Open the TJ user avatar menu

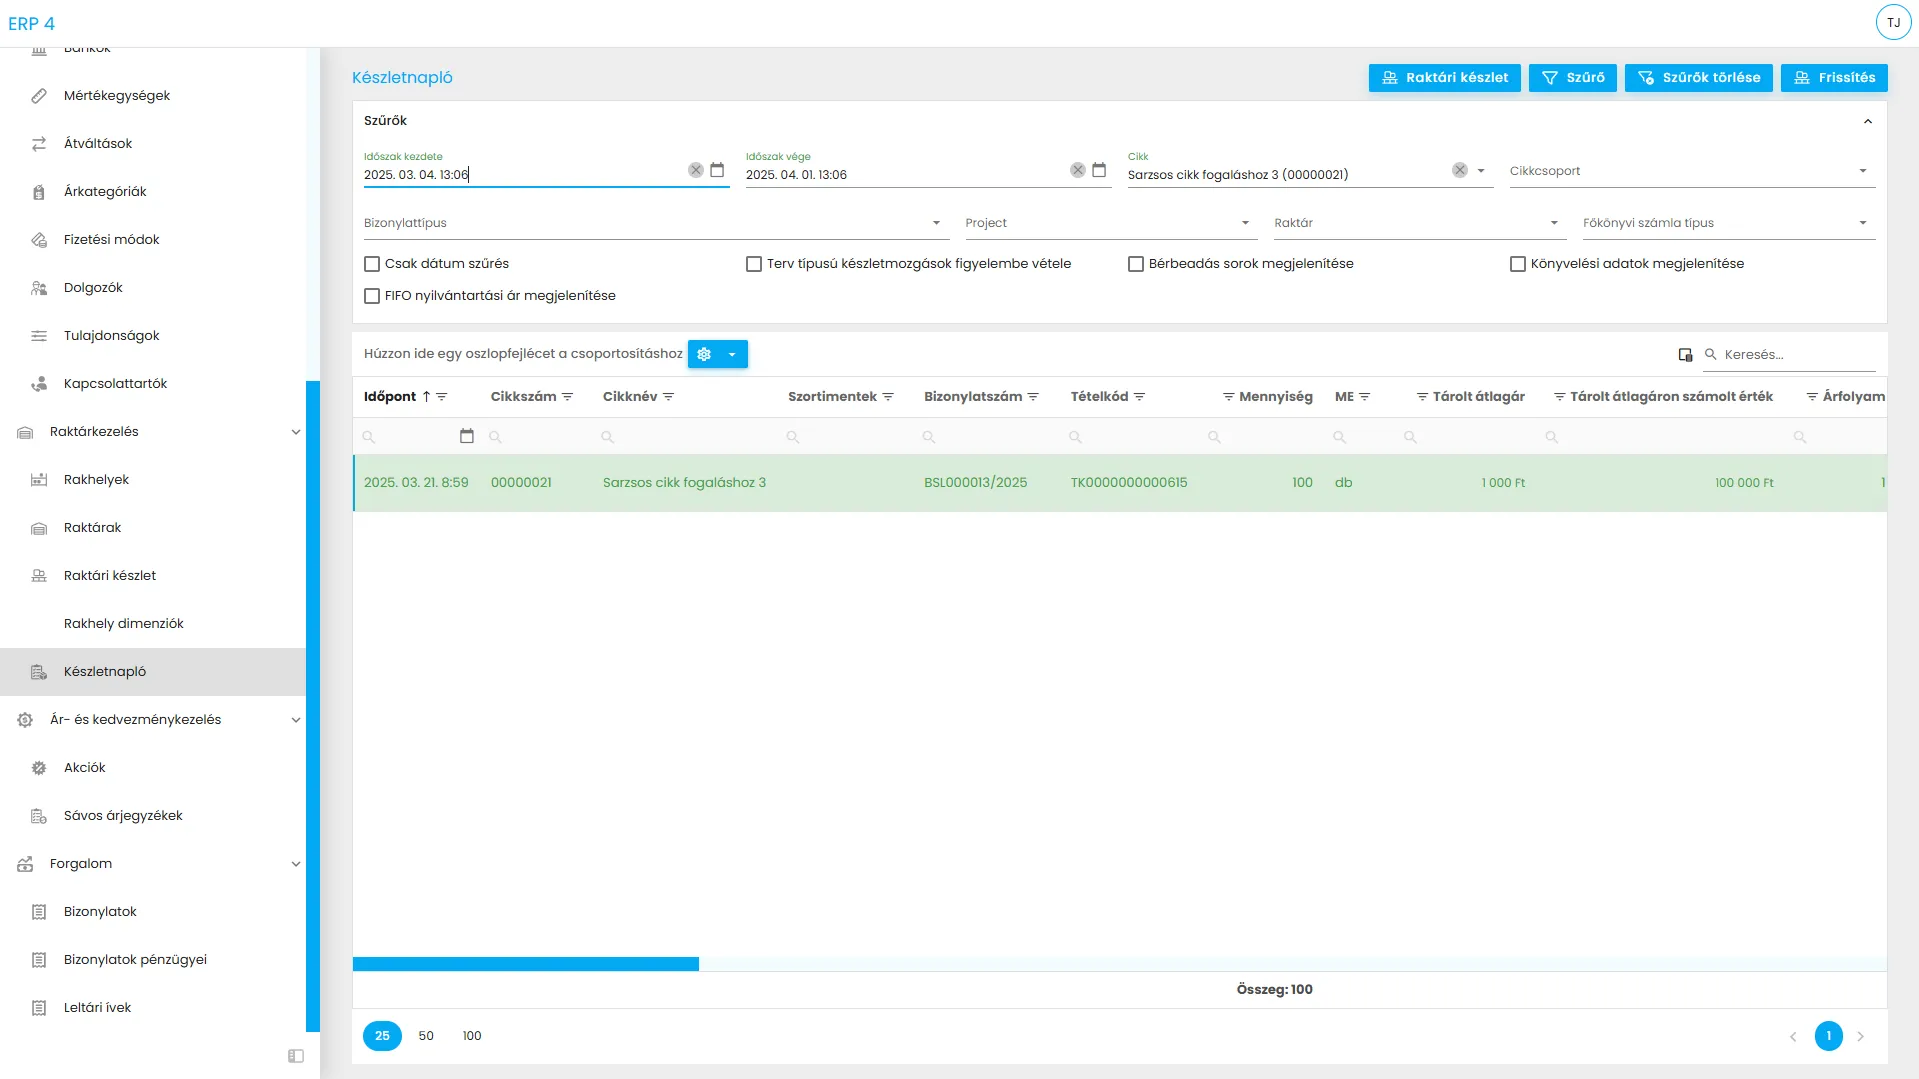click(1893, 22)
